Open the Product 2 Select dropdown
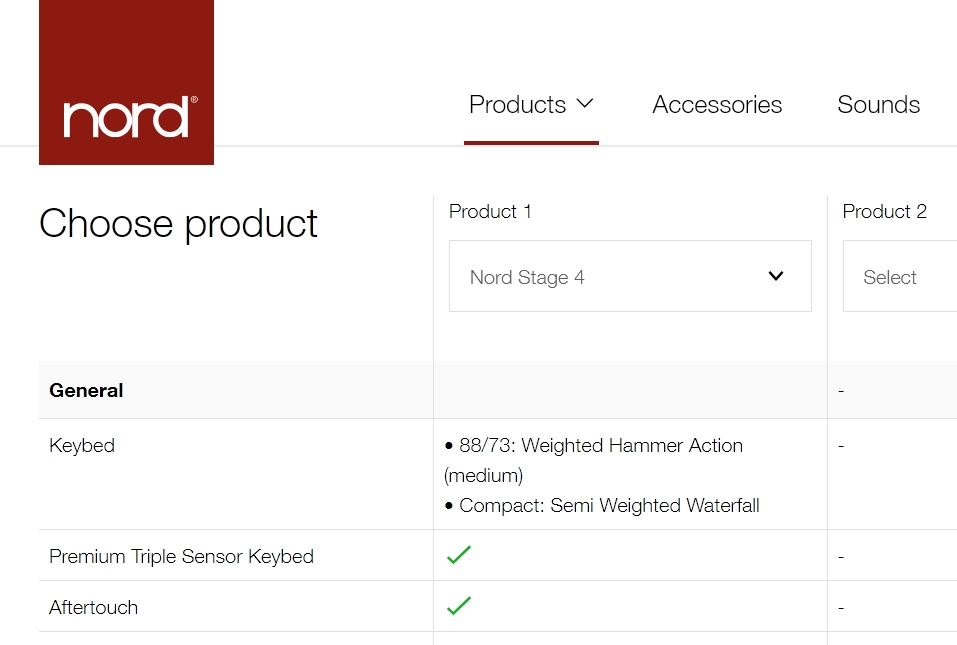This screenshot has height=645, width=957. click(x=900, y=277)
